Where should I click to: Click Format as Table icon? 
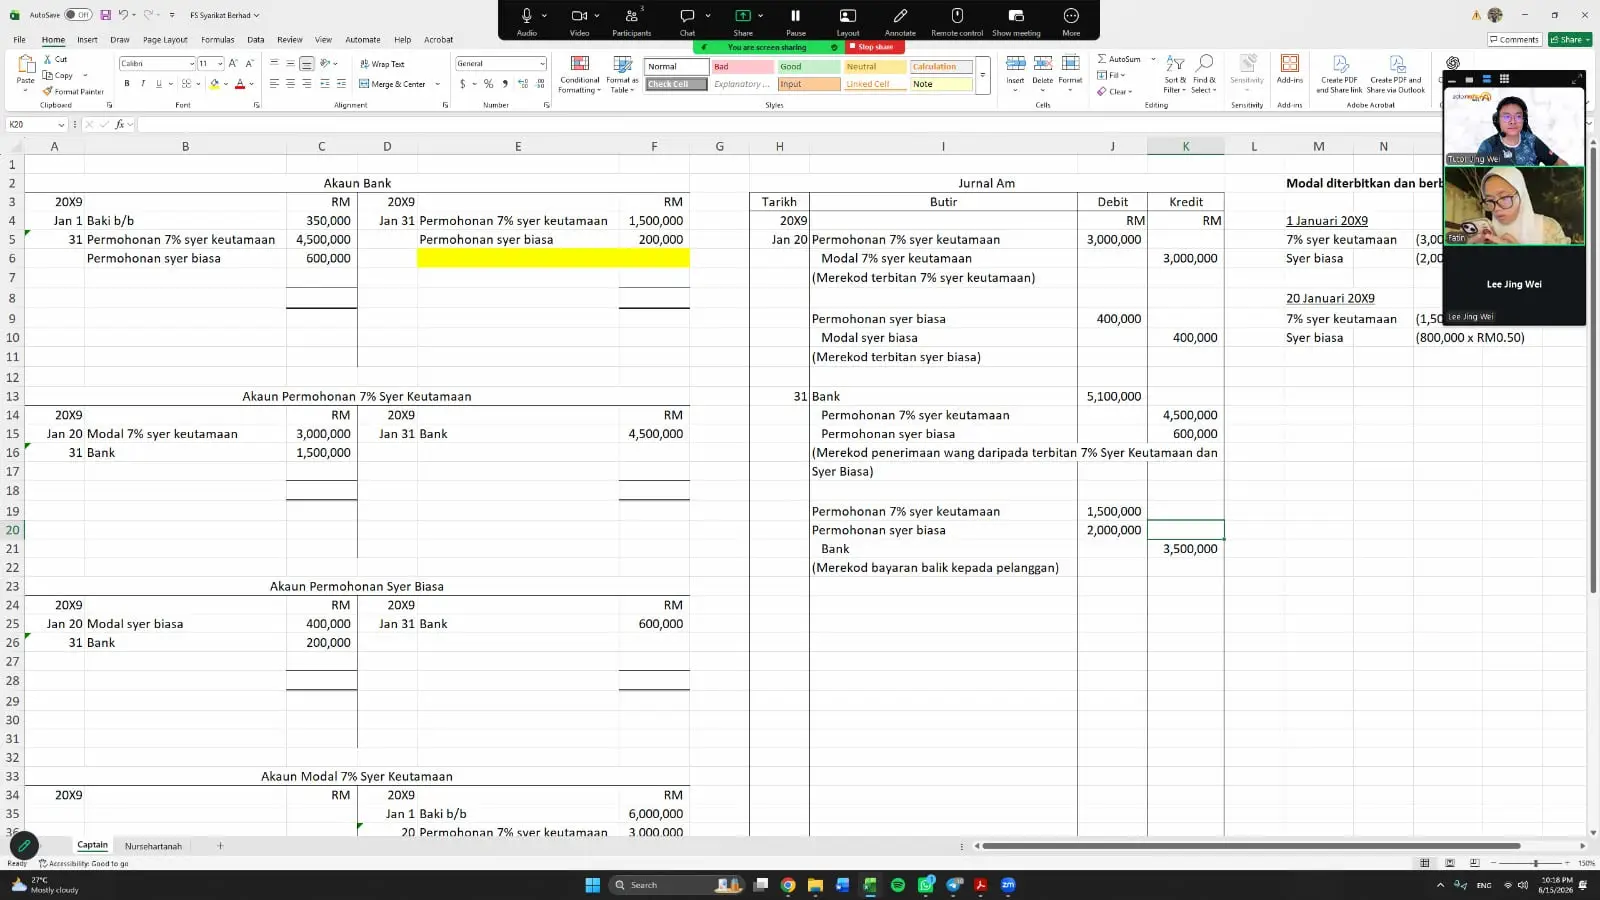coord(622,65)
